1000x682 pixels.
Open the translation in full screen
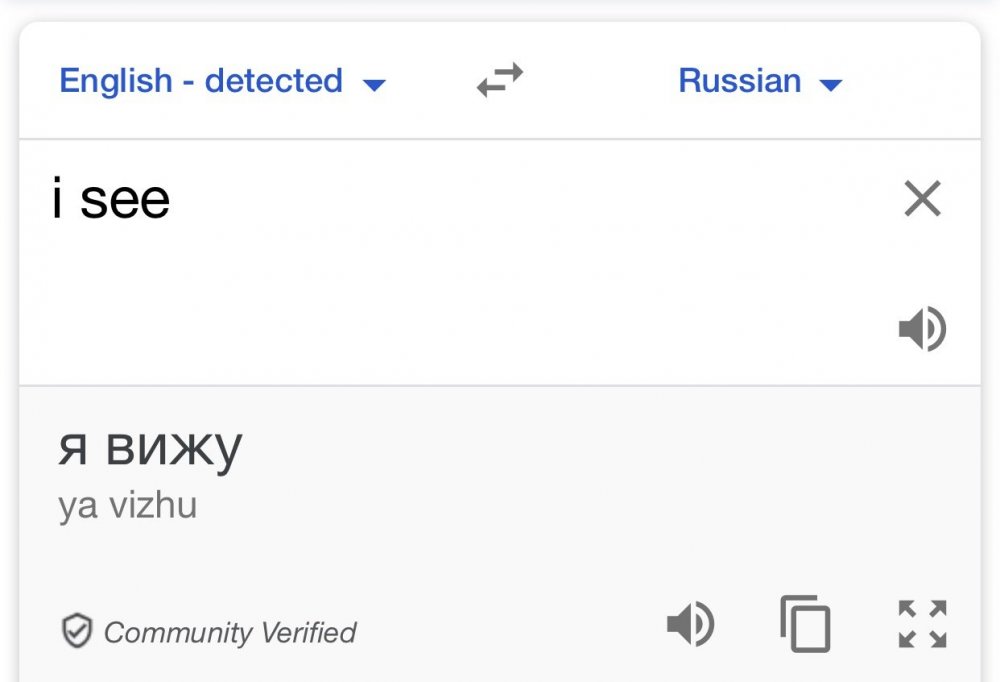tap(922, 624)
